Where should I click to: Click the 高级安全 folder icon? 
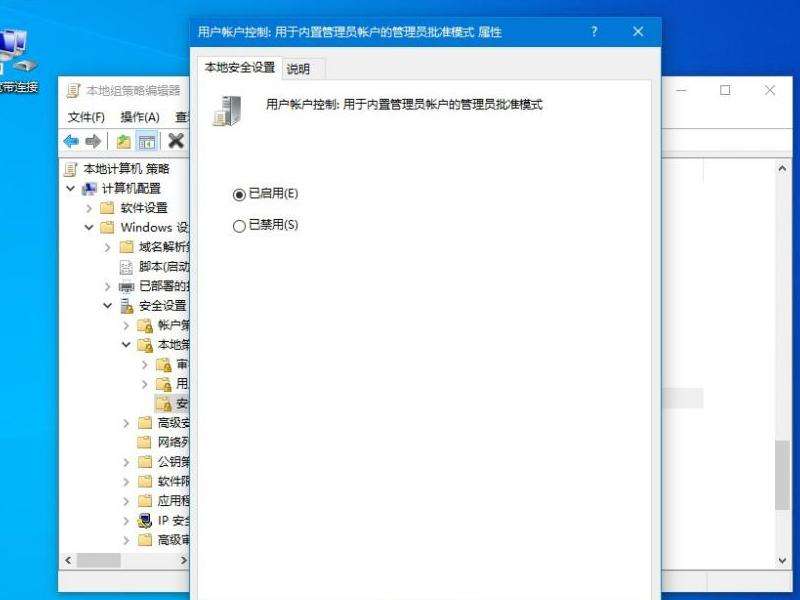145,422
